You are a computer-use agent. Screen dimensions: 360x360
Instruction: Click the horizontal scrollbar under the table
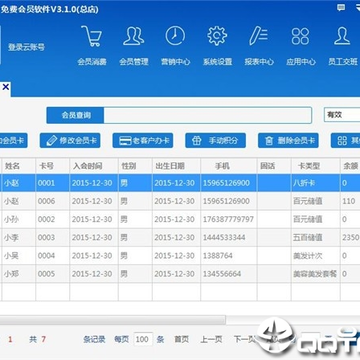point(113,320)
